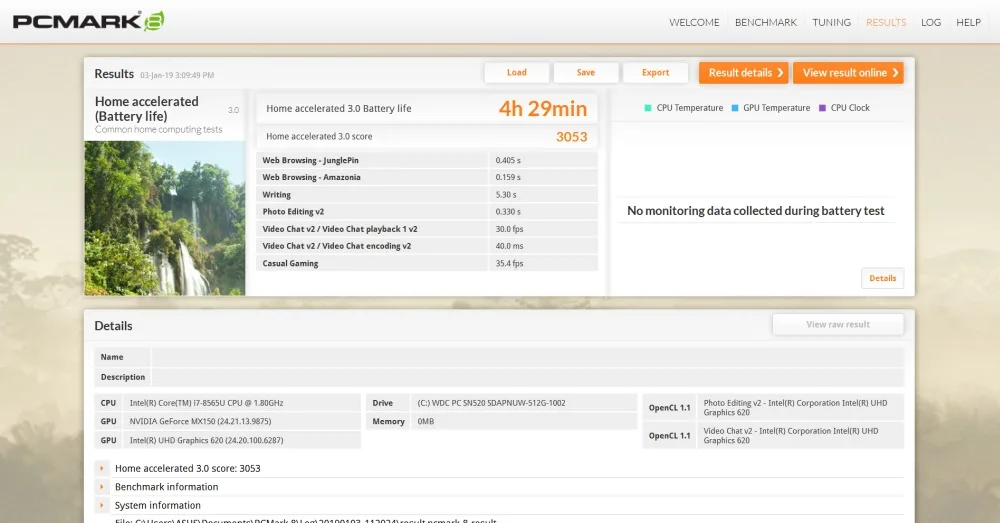1000x523 pixels.
Task: Open the Help tab
Action: pos(968,22)
